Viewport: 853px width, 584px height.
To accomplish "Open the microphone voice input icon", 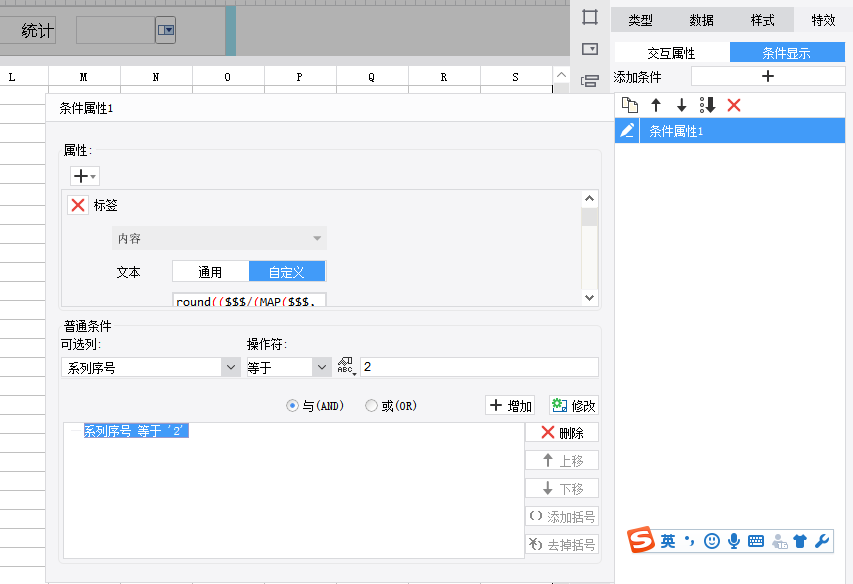I will (734, 541).
